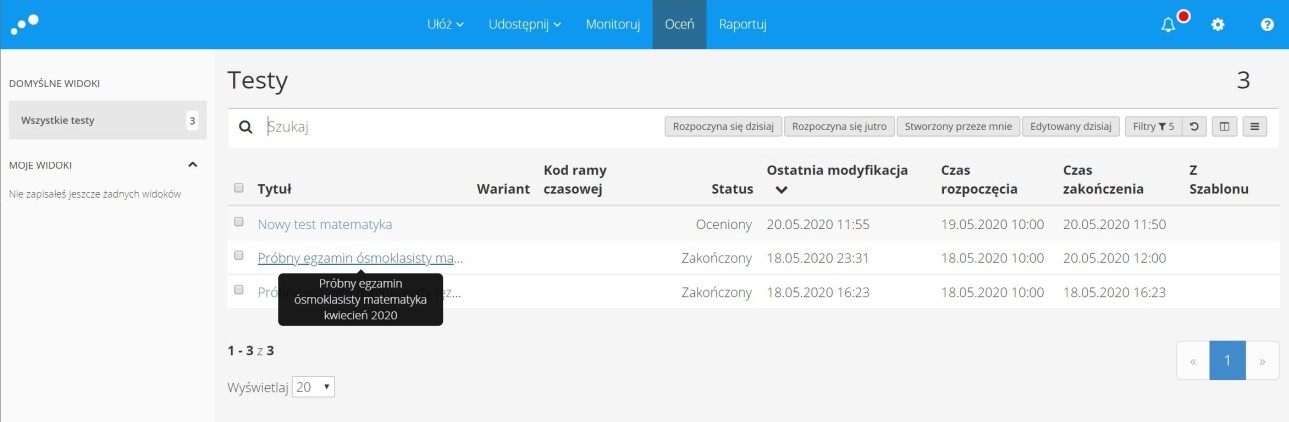The height and width of the screenshot is (422, 1289).
Task: Apply Edytowany dzisiaj filter
Action: tap(1071, 127)
